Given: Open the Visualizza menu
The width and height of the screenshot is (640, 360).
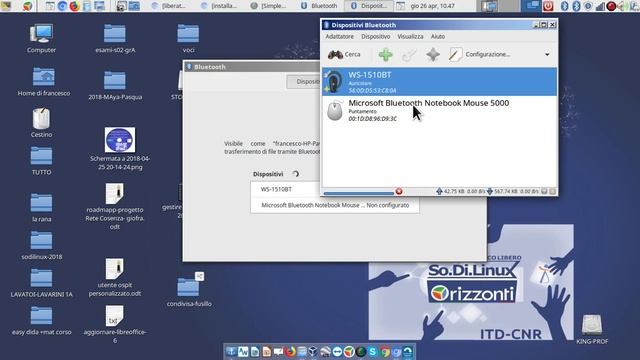Looking at the screenshot, I should 410,36.
